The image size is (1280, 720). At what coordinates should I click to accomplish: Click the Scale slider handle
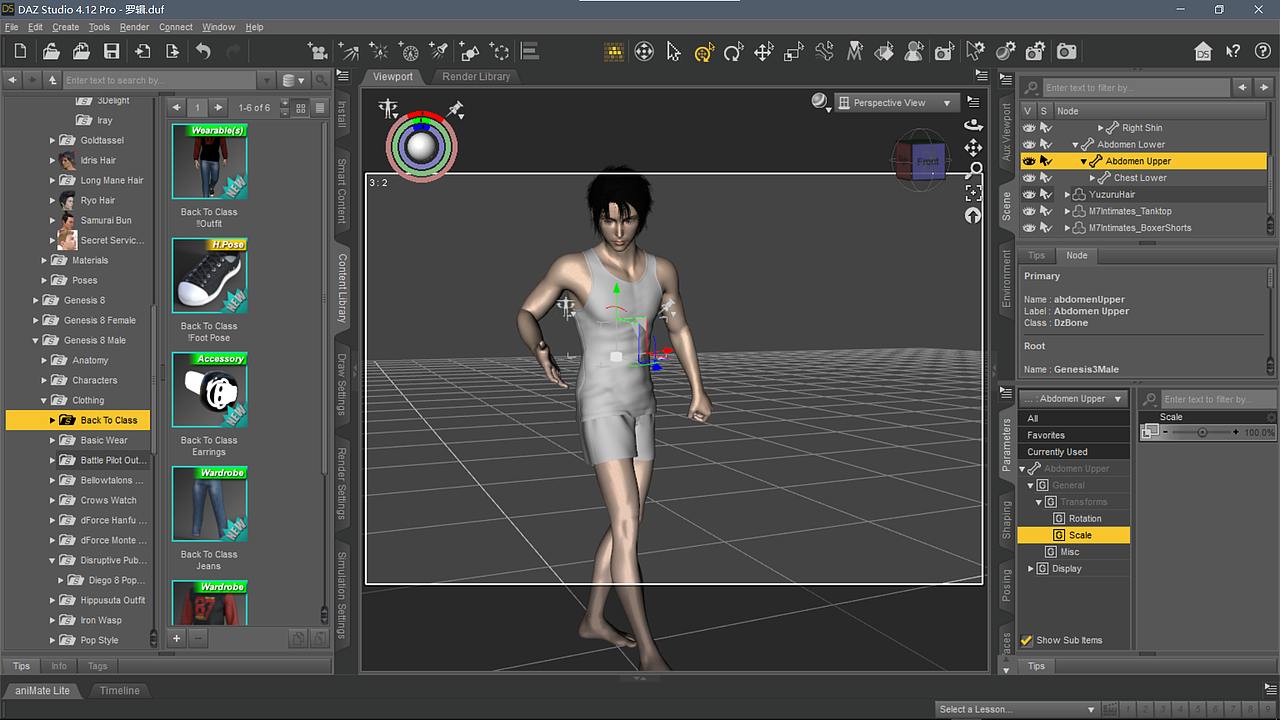click(1202, 433)
